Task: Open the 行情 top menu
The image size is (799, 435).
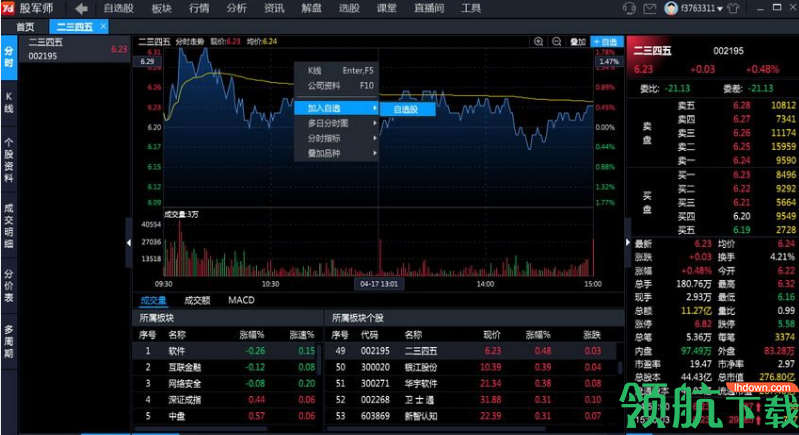Action: click(199, 8)
